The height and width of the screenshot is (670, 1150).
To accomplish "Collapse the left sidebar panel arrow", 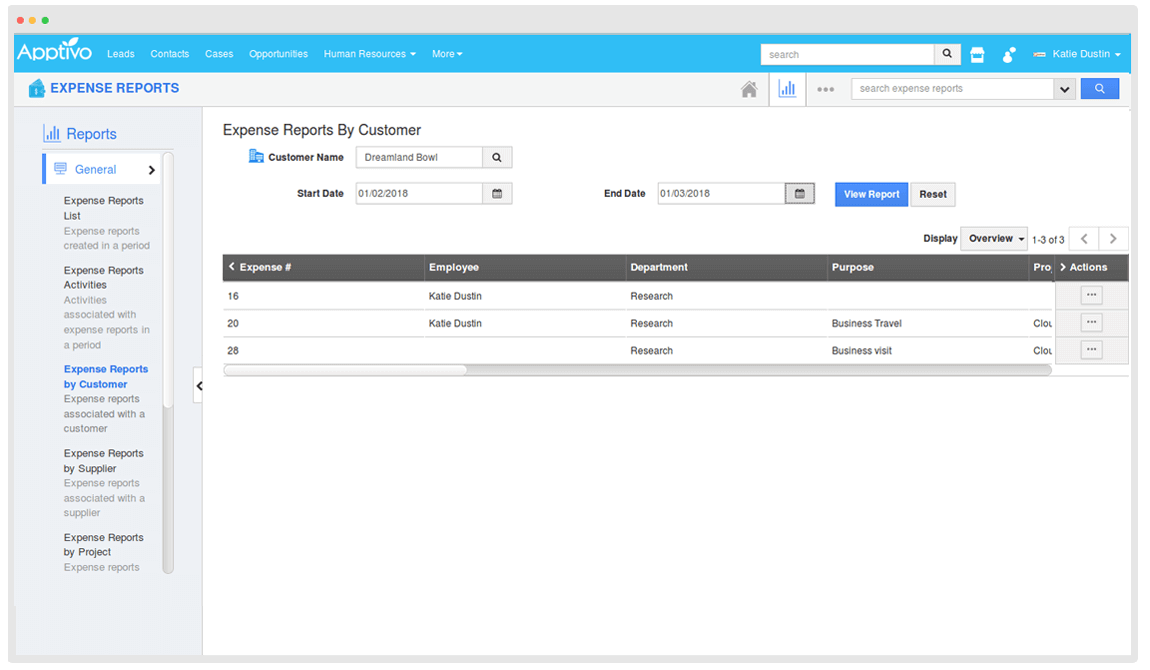I will pyautogui.click(x=198, y=386).
